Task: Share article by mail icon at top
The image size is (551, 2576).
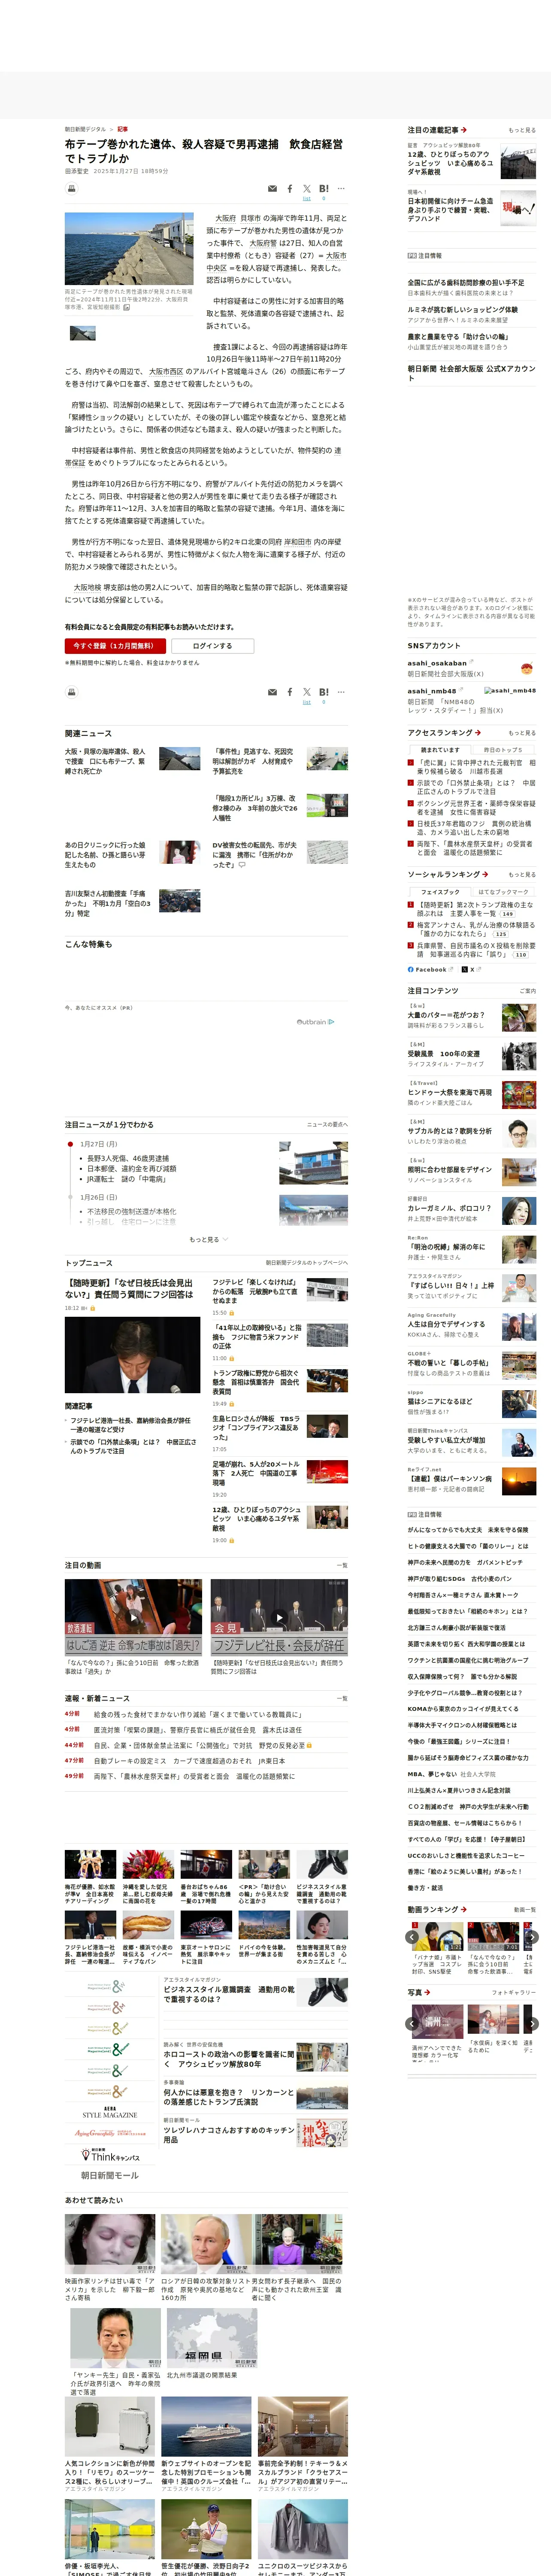Action: point(272,188)
